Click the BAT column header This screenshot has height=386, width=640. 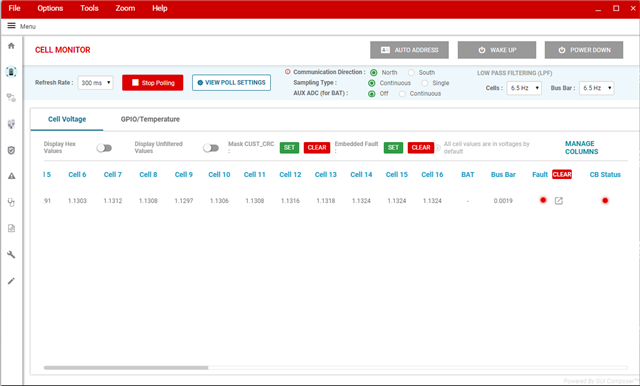tap(468, 175)
